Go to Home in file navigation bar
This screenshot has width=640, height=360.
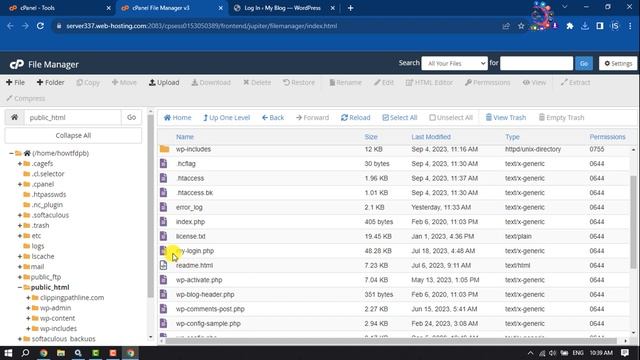pos(178,118)
